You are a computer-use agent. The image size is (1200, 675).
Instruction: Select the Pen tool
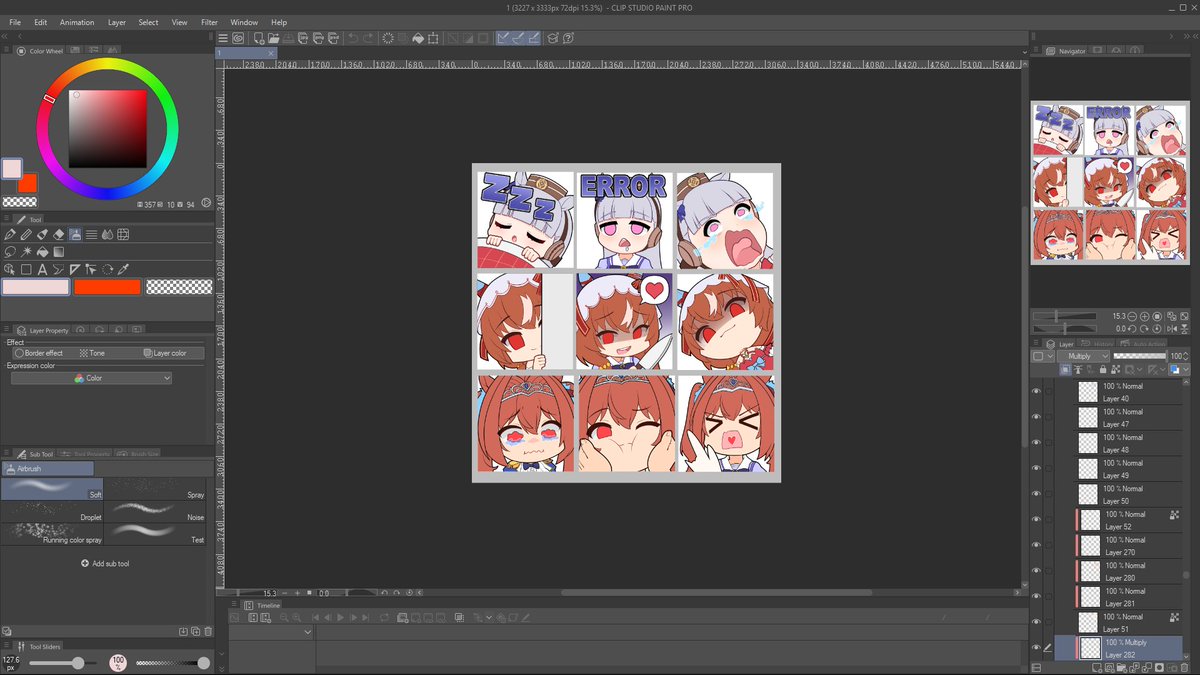[x=11, y=234]
